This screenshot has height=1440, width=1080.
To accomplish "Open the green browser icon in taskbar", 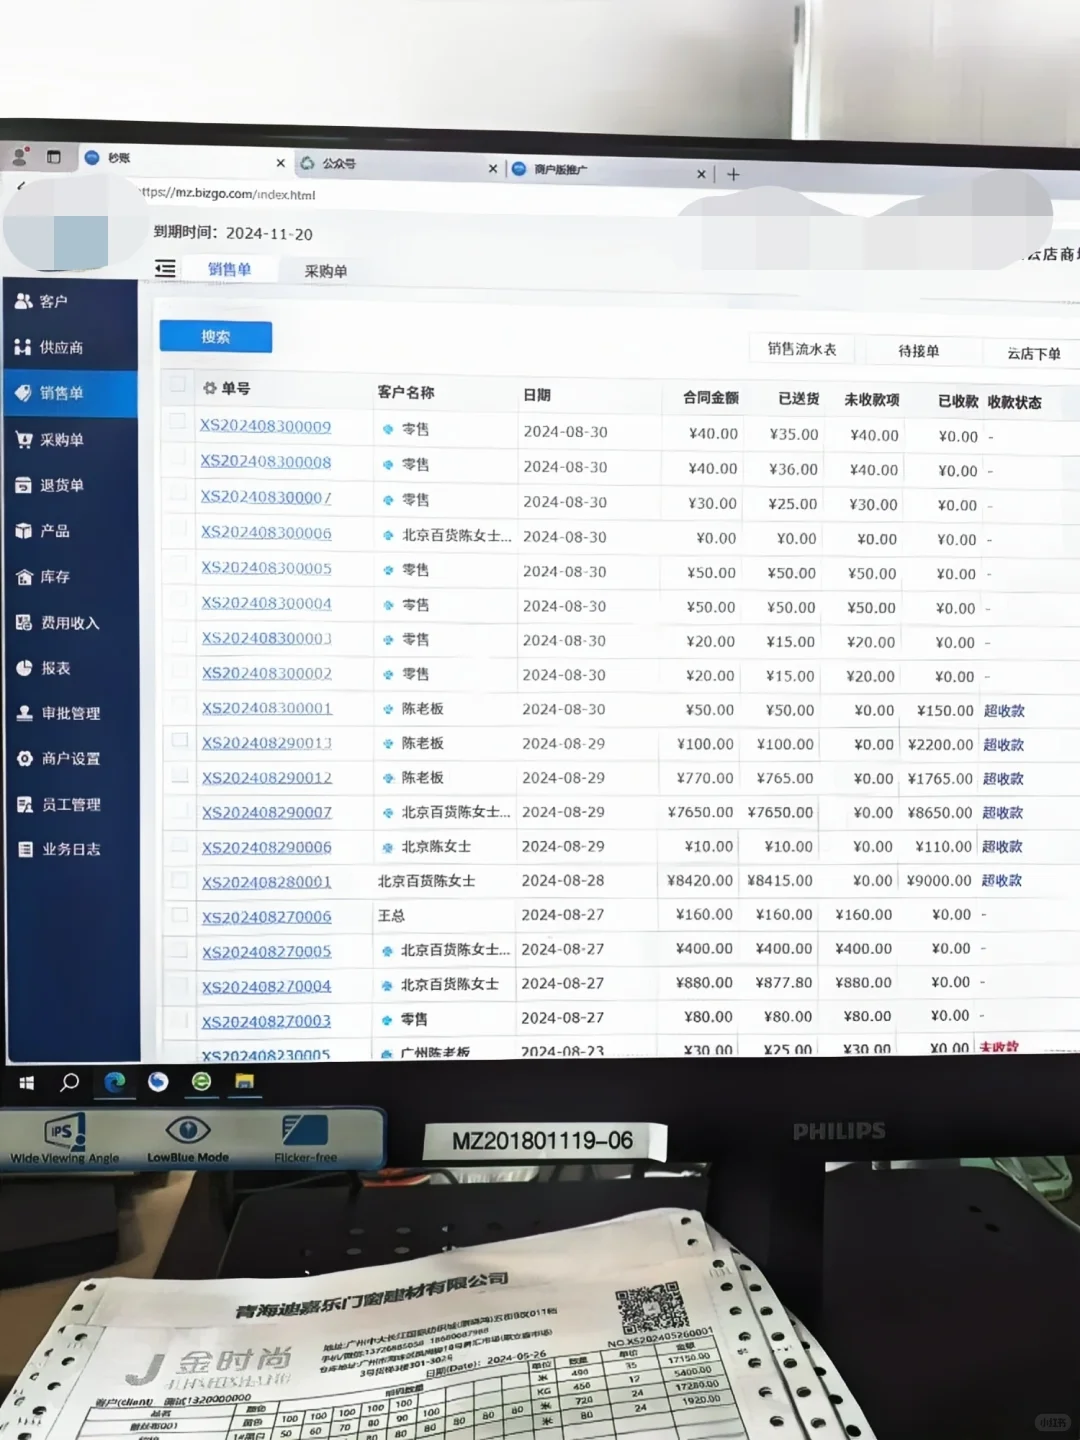I will (x=201, y=1081).
